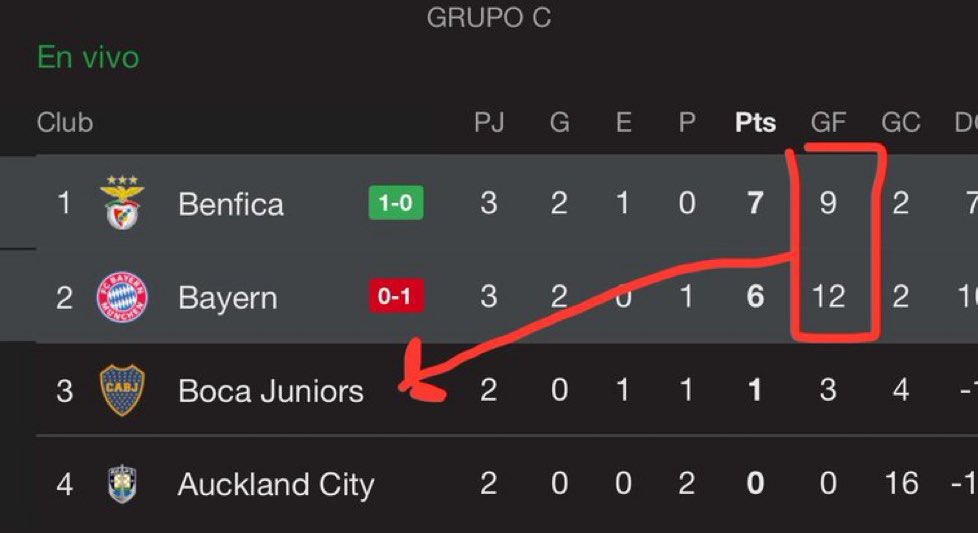The image size is (978, 533).
Task: Sort by the Pts column header
Action: click(x=755, y=122)
